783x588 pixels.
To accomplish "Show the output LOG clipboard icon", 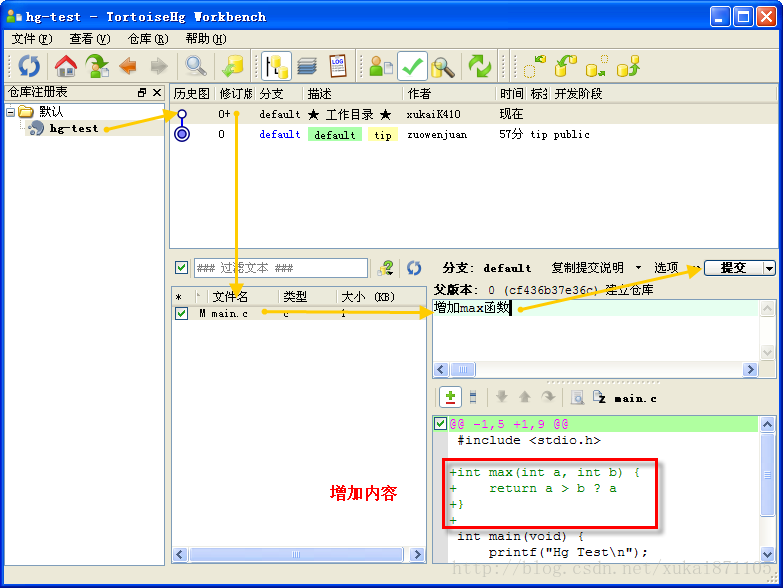I will (x=338, y=65).
